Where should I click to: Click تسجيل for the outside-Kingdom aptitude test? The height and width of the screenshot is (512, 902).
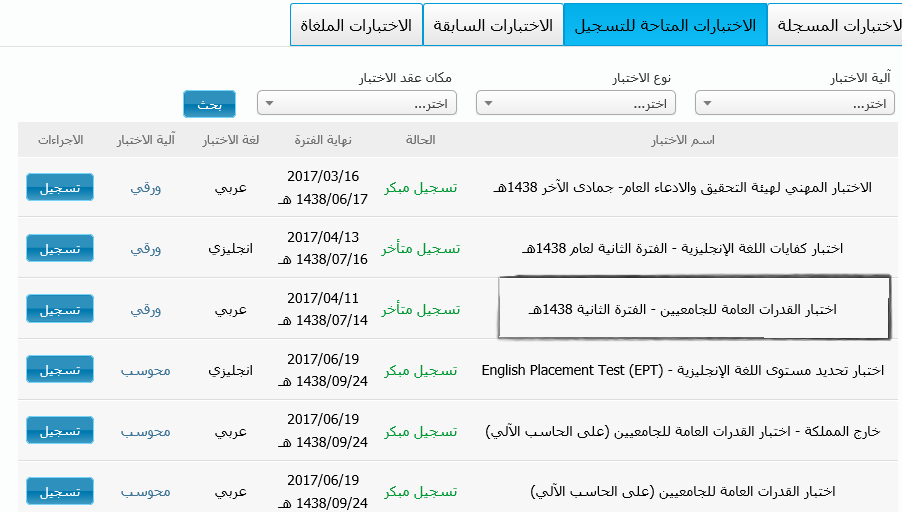(59, 430)
